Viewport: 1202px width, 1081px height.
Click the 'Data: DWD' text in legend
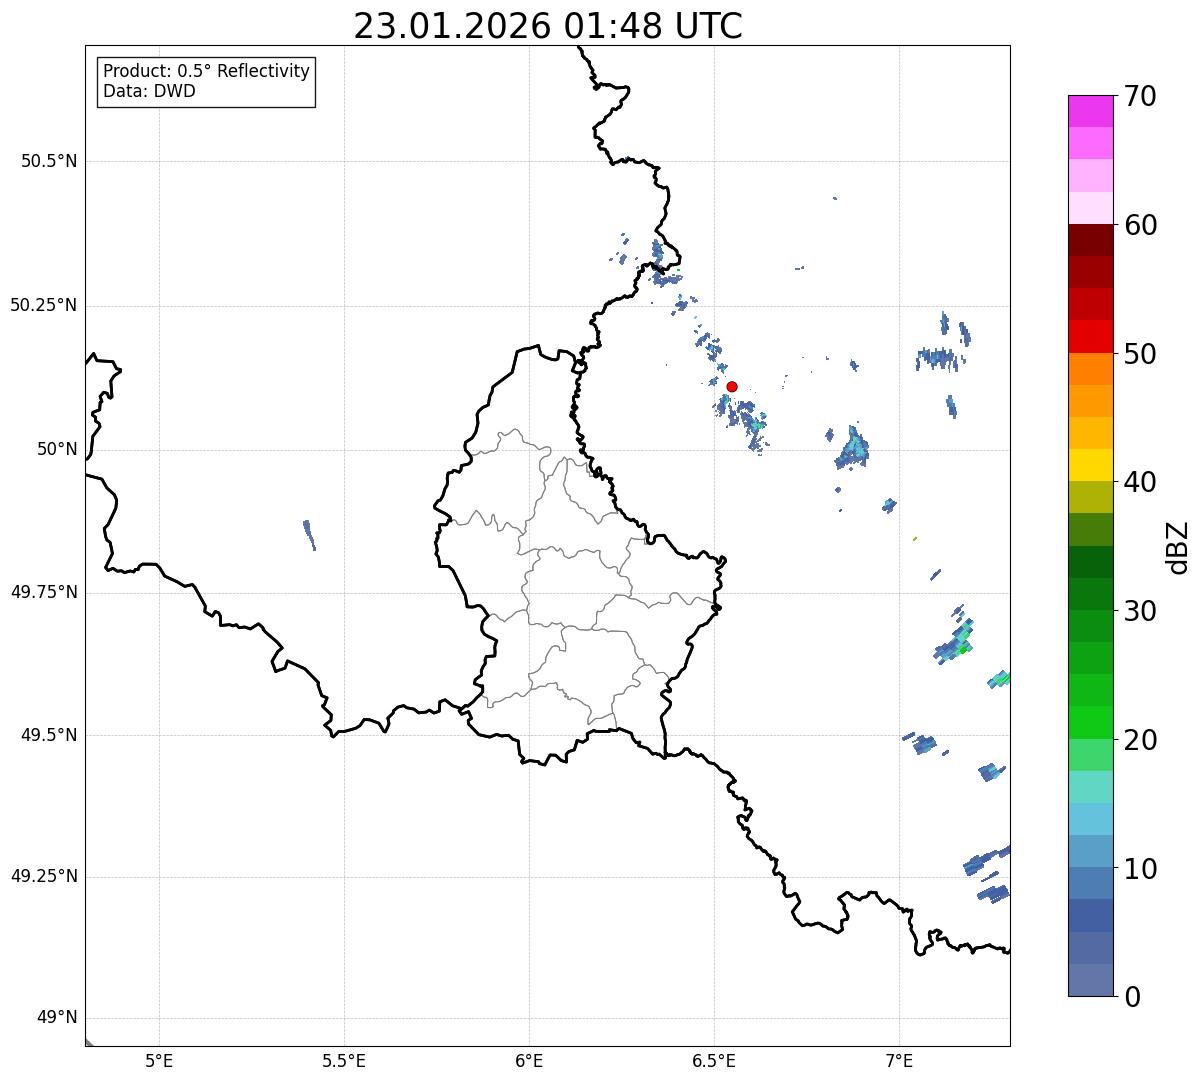pyautogui.click(x=150, y=91)
